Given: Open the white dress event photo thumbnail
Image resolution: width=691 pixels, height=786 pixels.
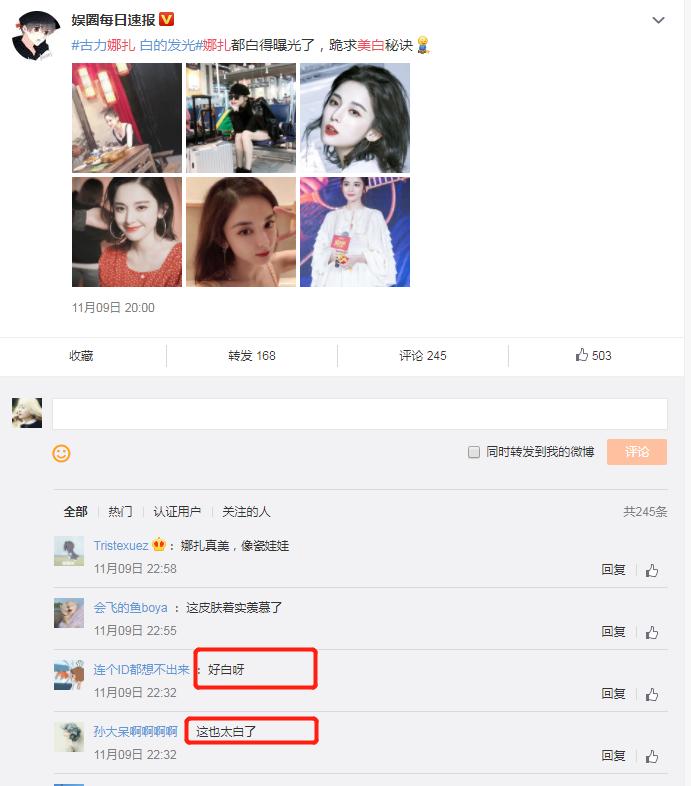Looking at the screenshot, I should coord(355,232).
